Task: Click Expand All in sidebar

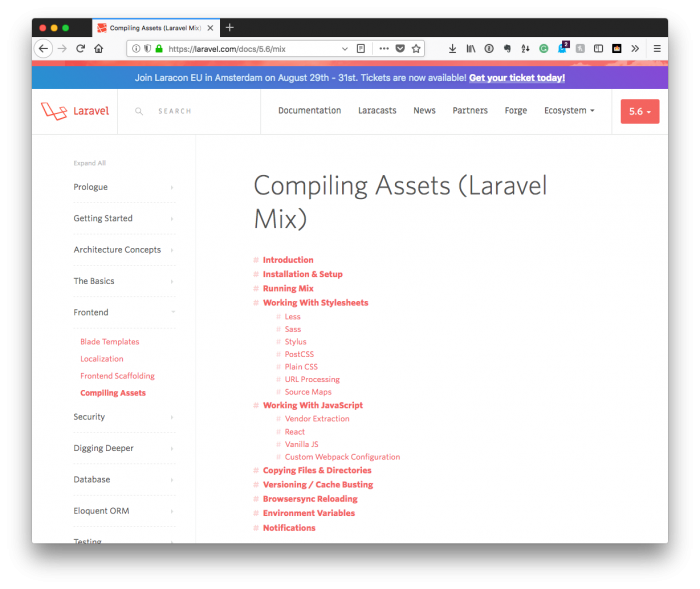Action: (90, 163)
